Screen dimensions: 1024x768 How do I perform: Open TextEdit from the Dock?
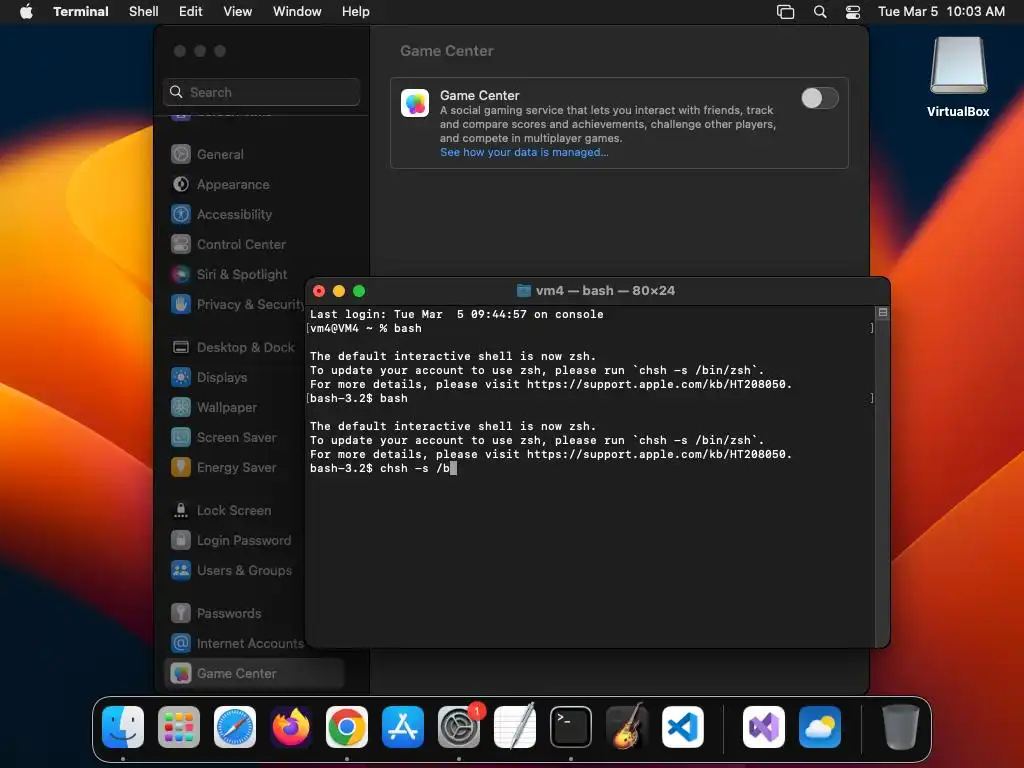click(515, 727)
